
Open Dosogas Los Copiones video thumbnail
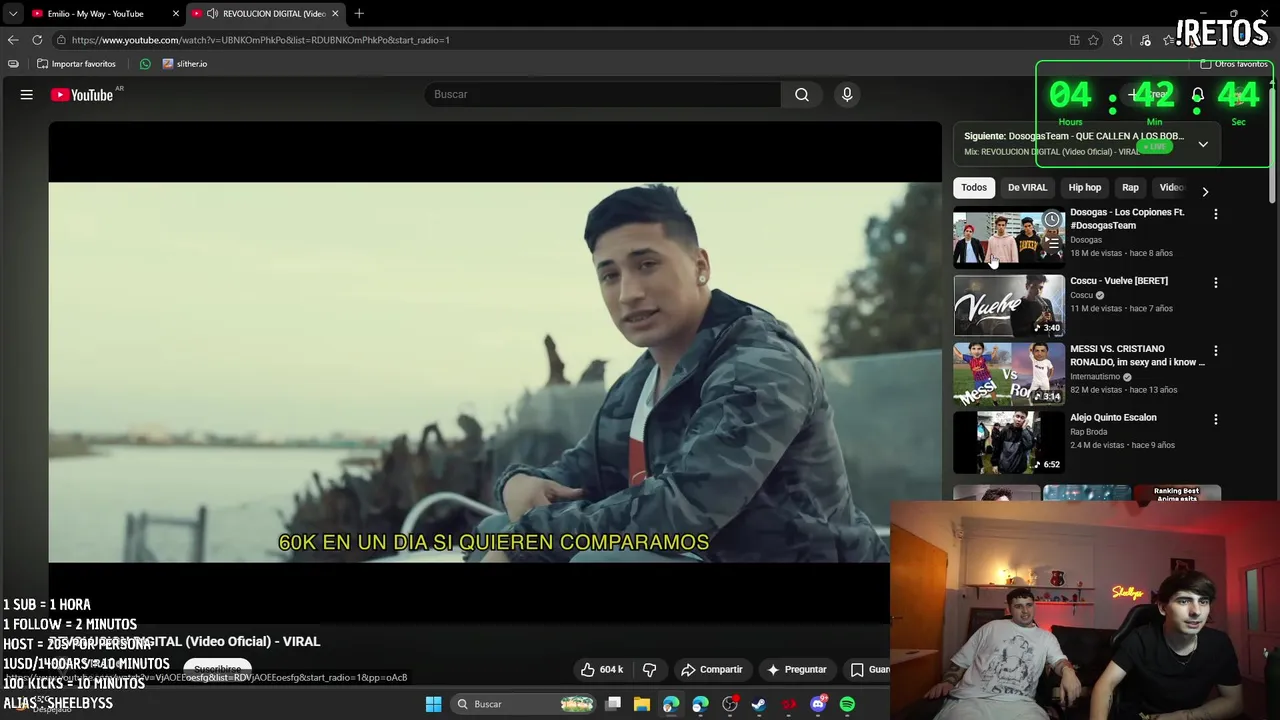1009,237
